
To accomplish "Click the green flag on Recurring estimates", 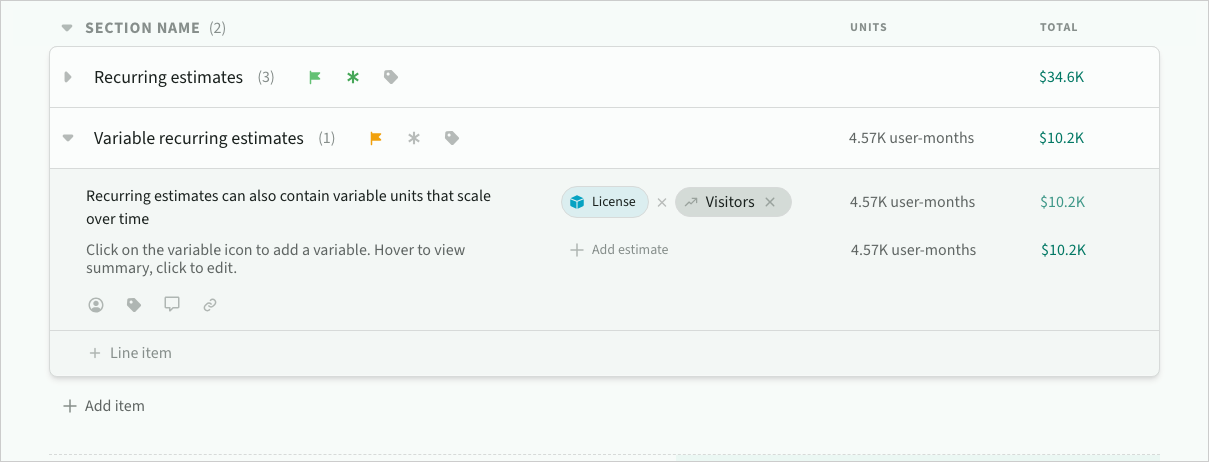I will (315, 77).
